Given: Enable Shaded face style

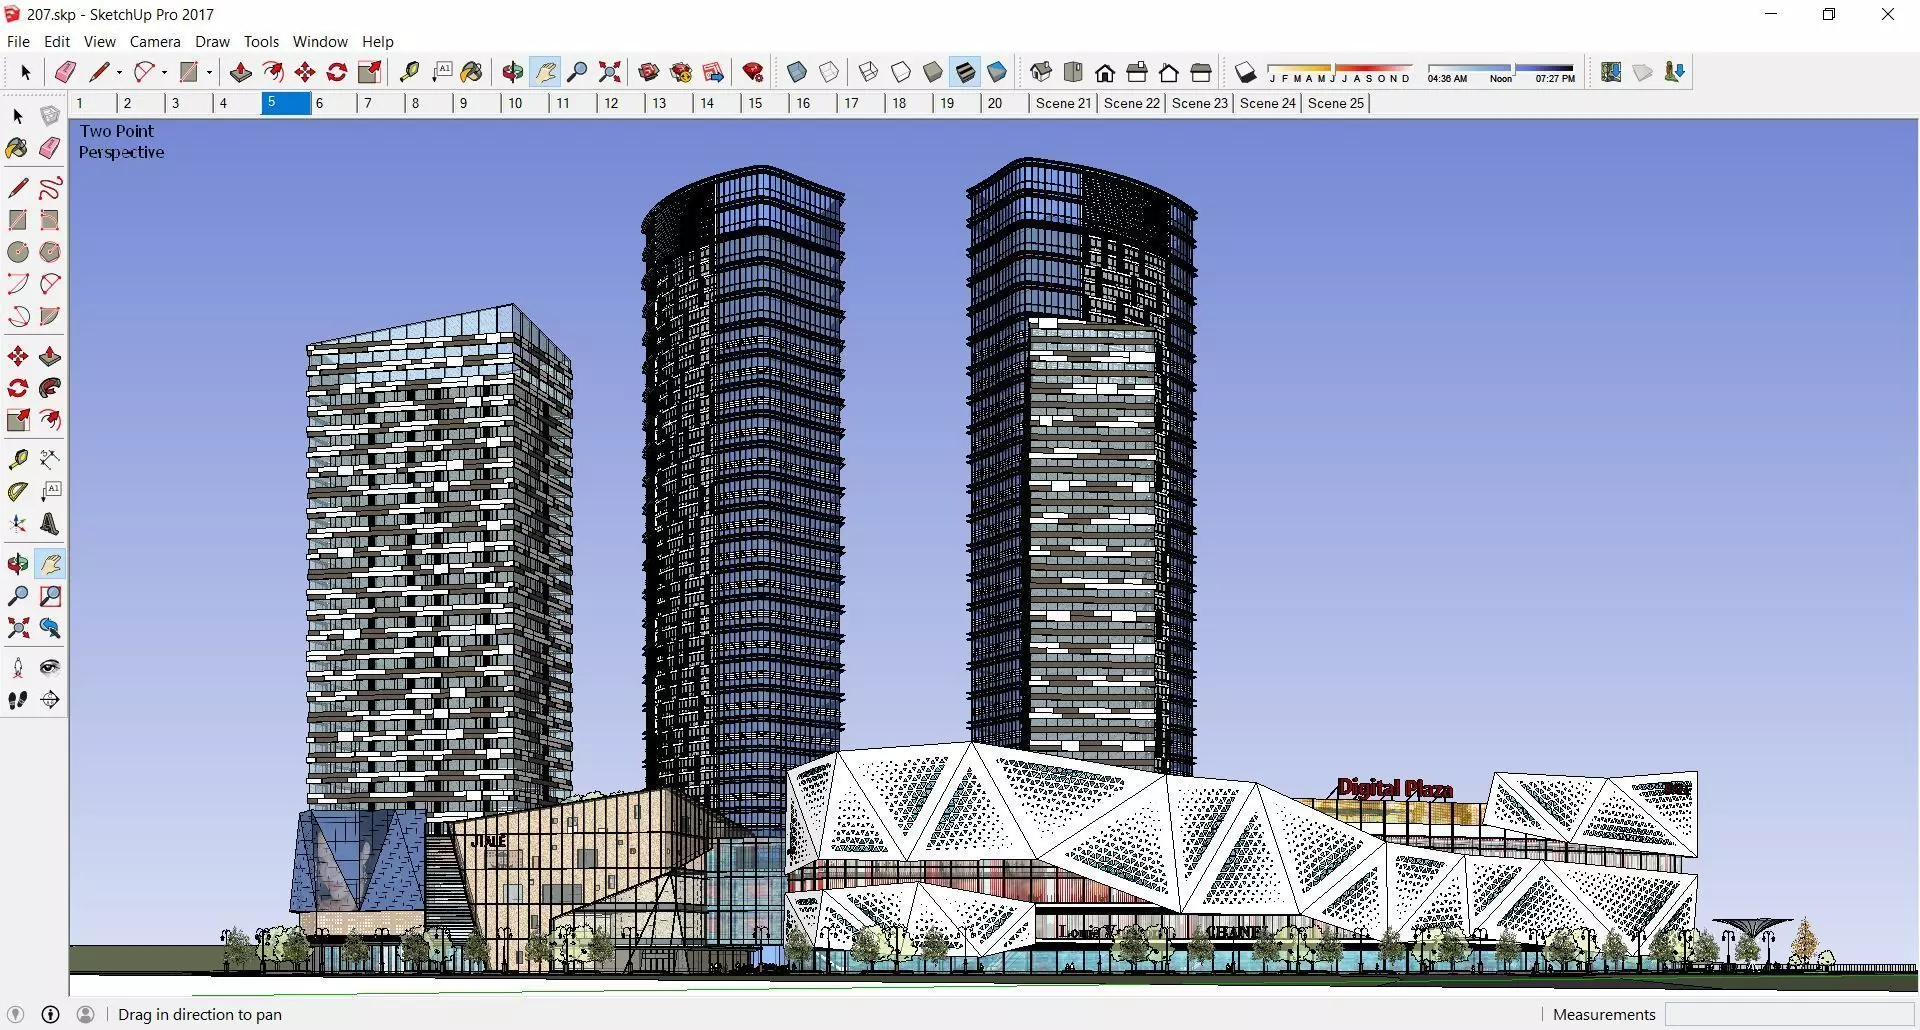Looking at the screenshot, I should pyautogui.click(x=933, y=72).
